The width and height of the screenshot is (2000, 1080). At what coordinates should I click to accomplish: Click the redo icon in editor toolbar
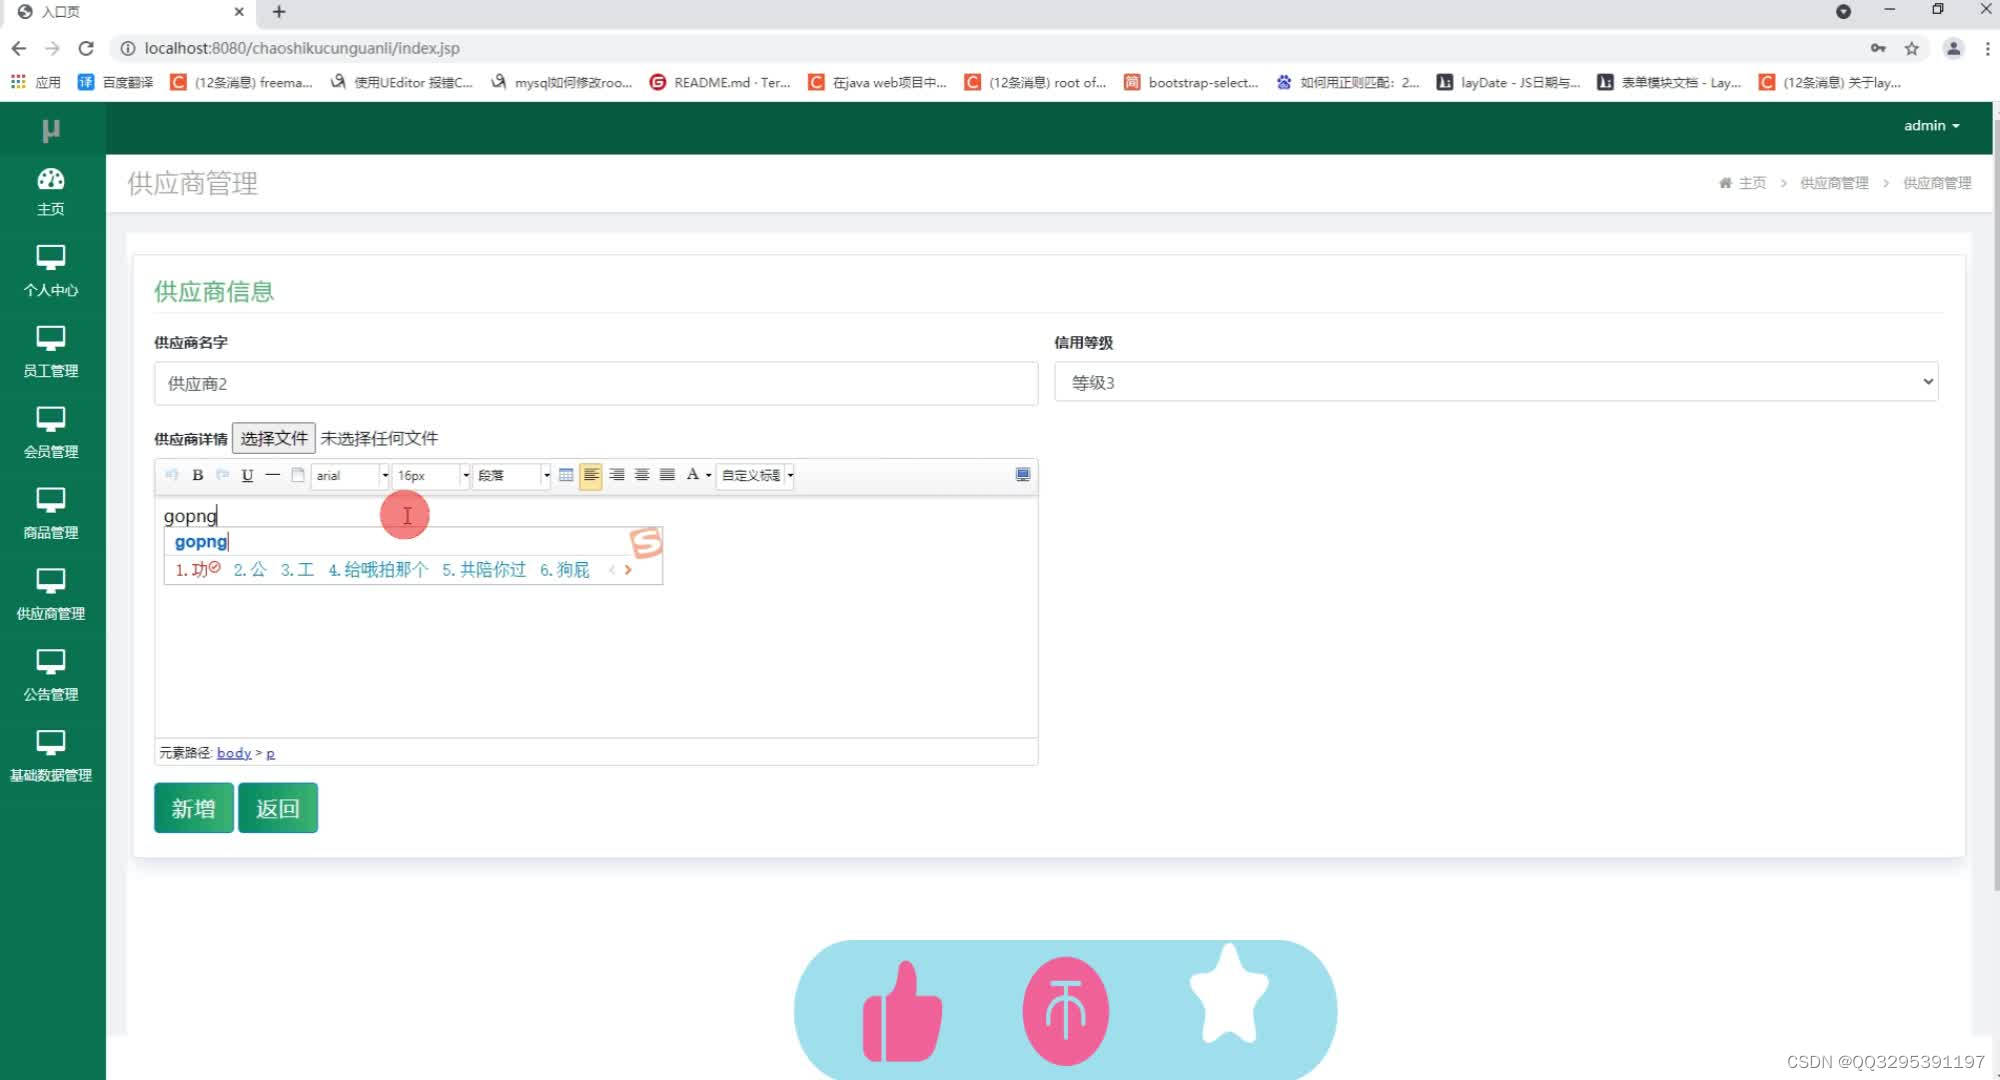tap(222, 475)
